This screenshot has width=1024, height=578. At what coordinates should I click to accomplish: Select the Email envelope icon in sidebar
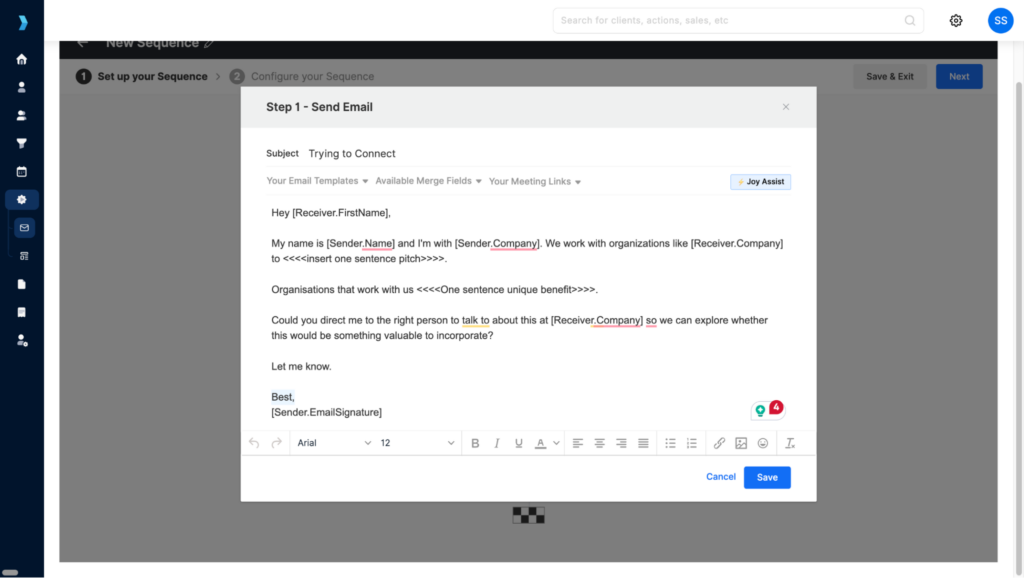coord(22,227)
